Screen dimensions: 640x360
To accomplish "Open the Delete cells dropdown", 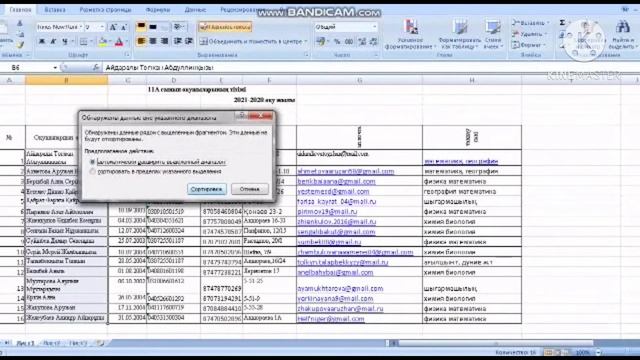I will pyautogui.click(x=529, y=34).
